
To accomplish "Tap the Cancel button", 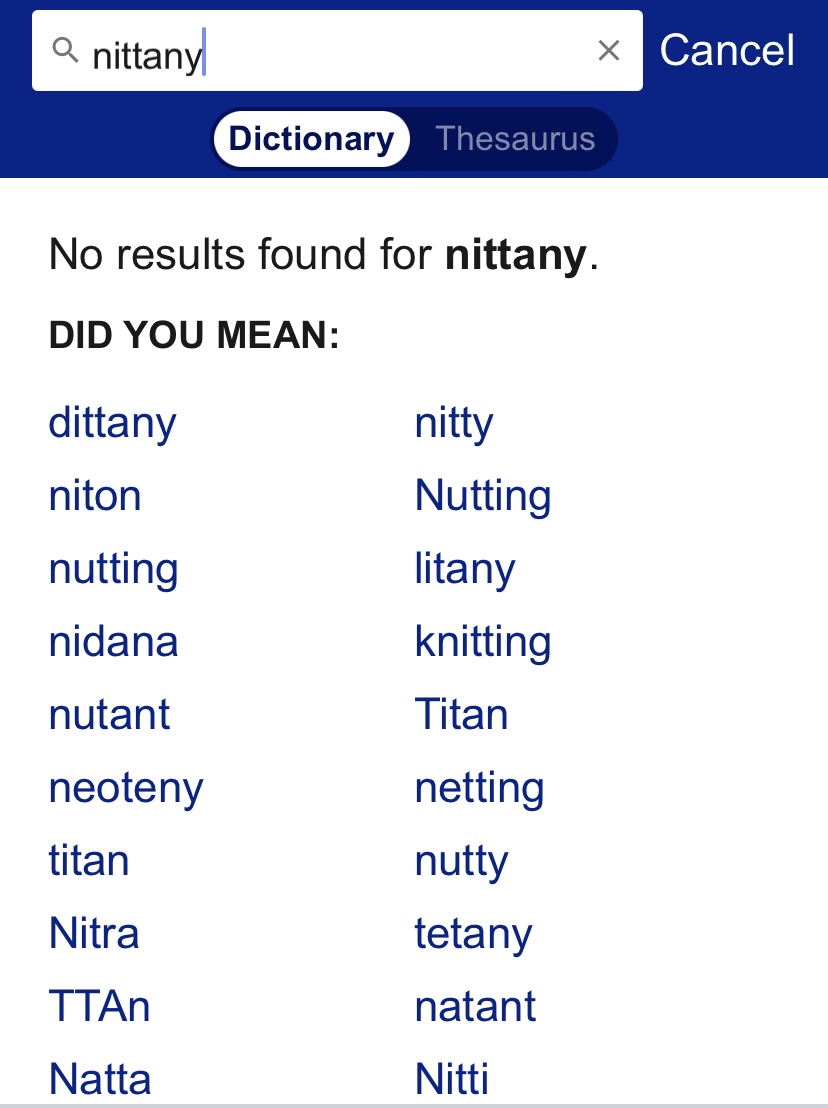I will (x=727, y=51).
